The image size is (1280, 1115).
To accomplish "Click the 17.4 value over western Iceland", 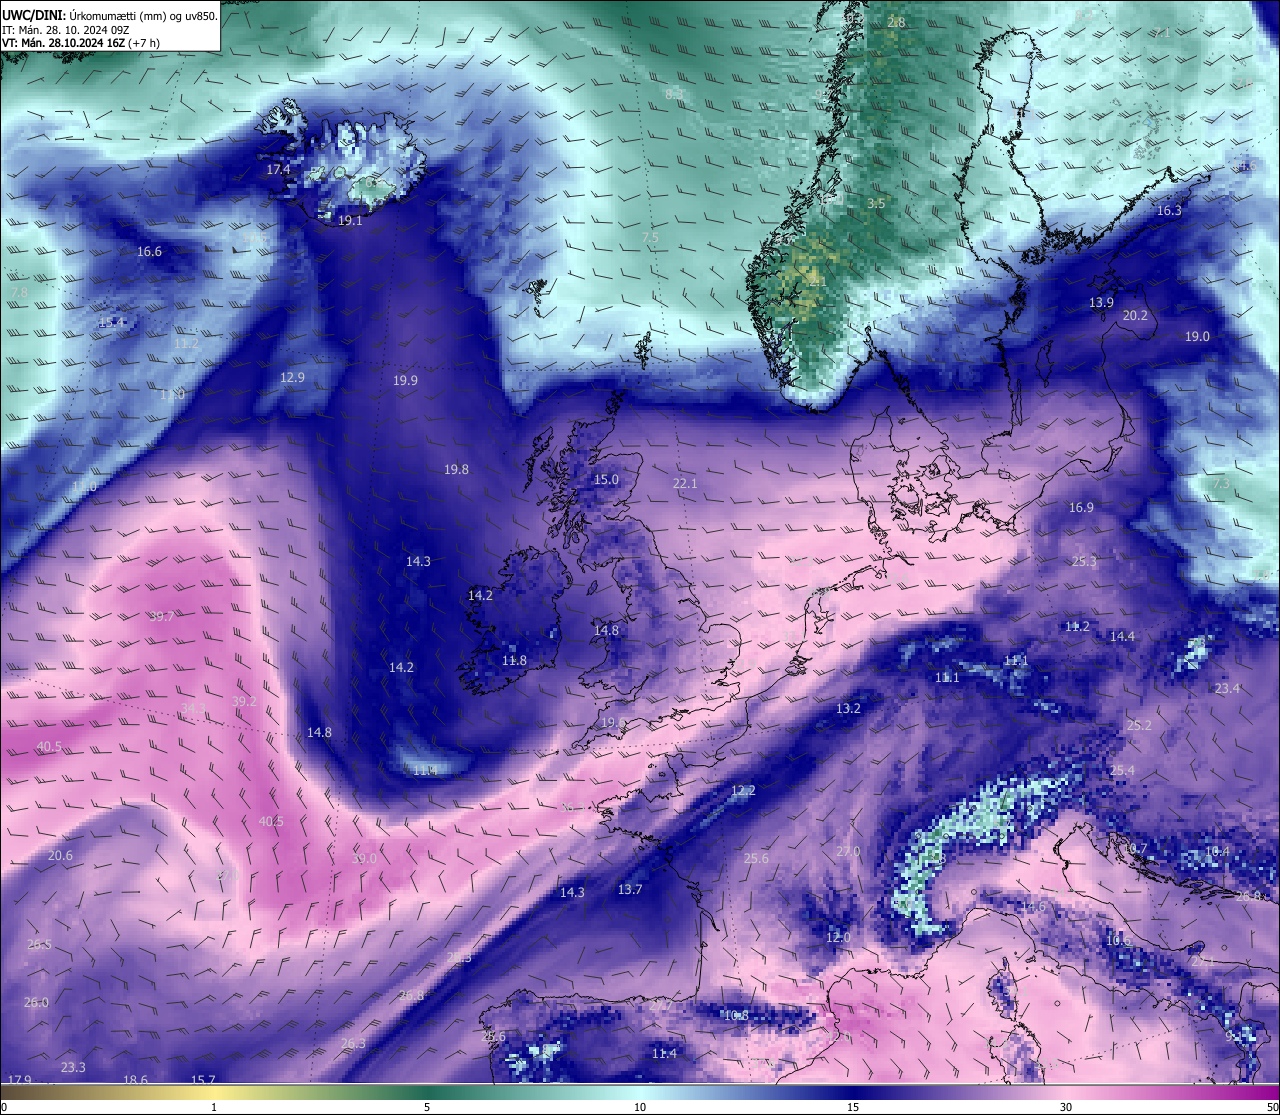I will pos(278,170).
